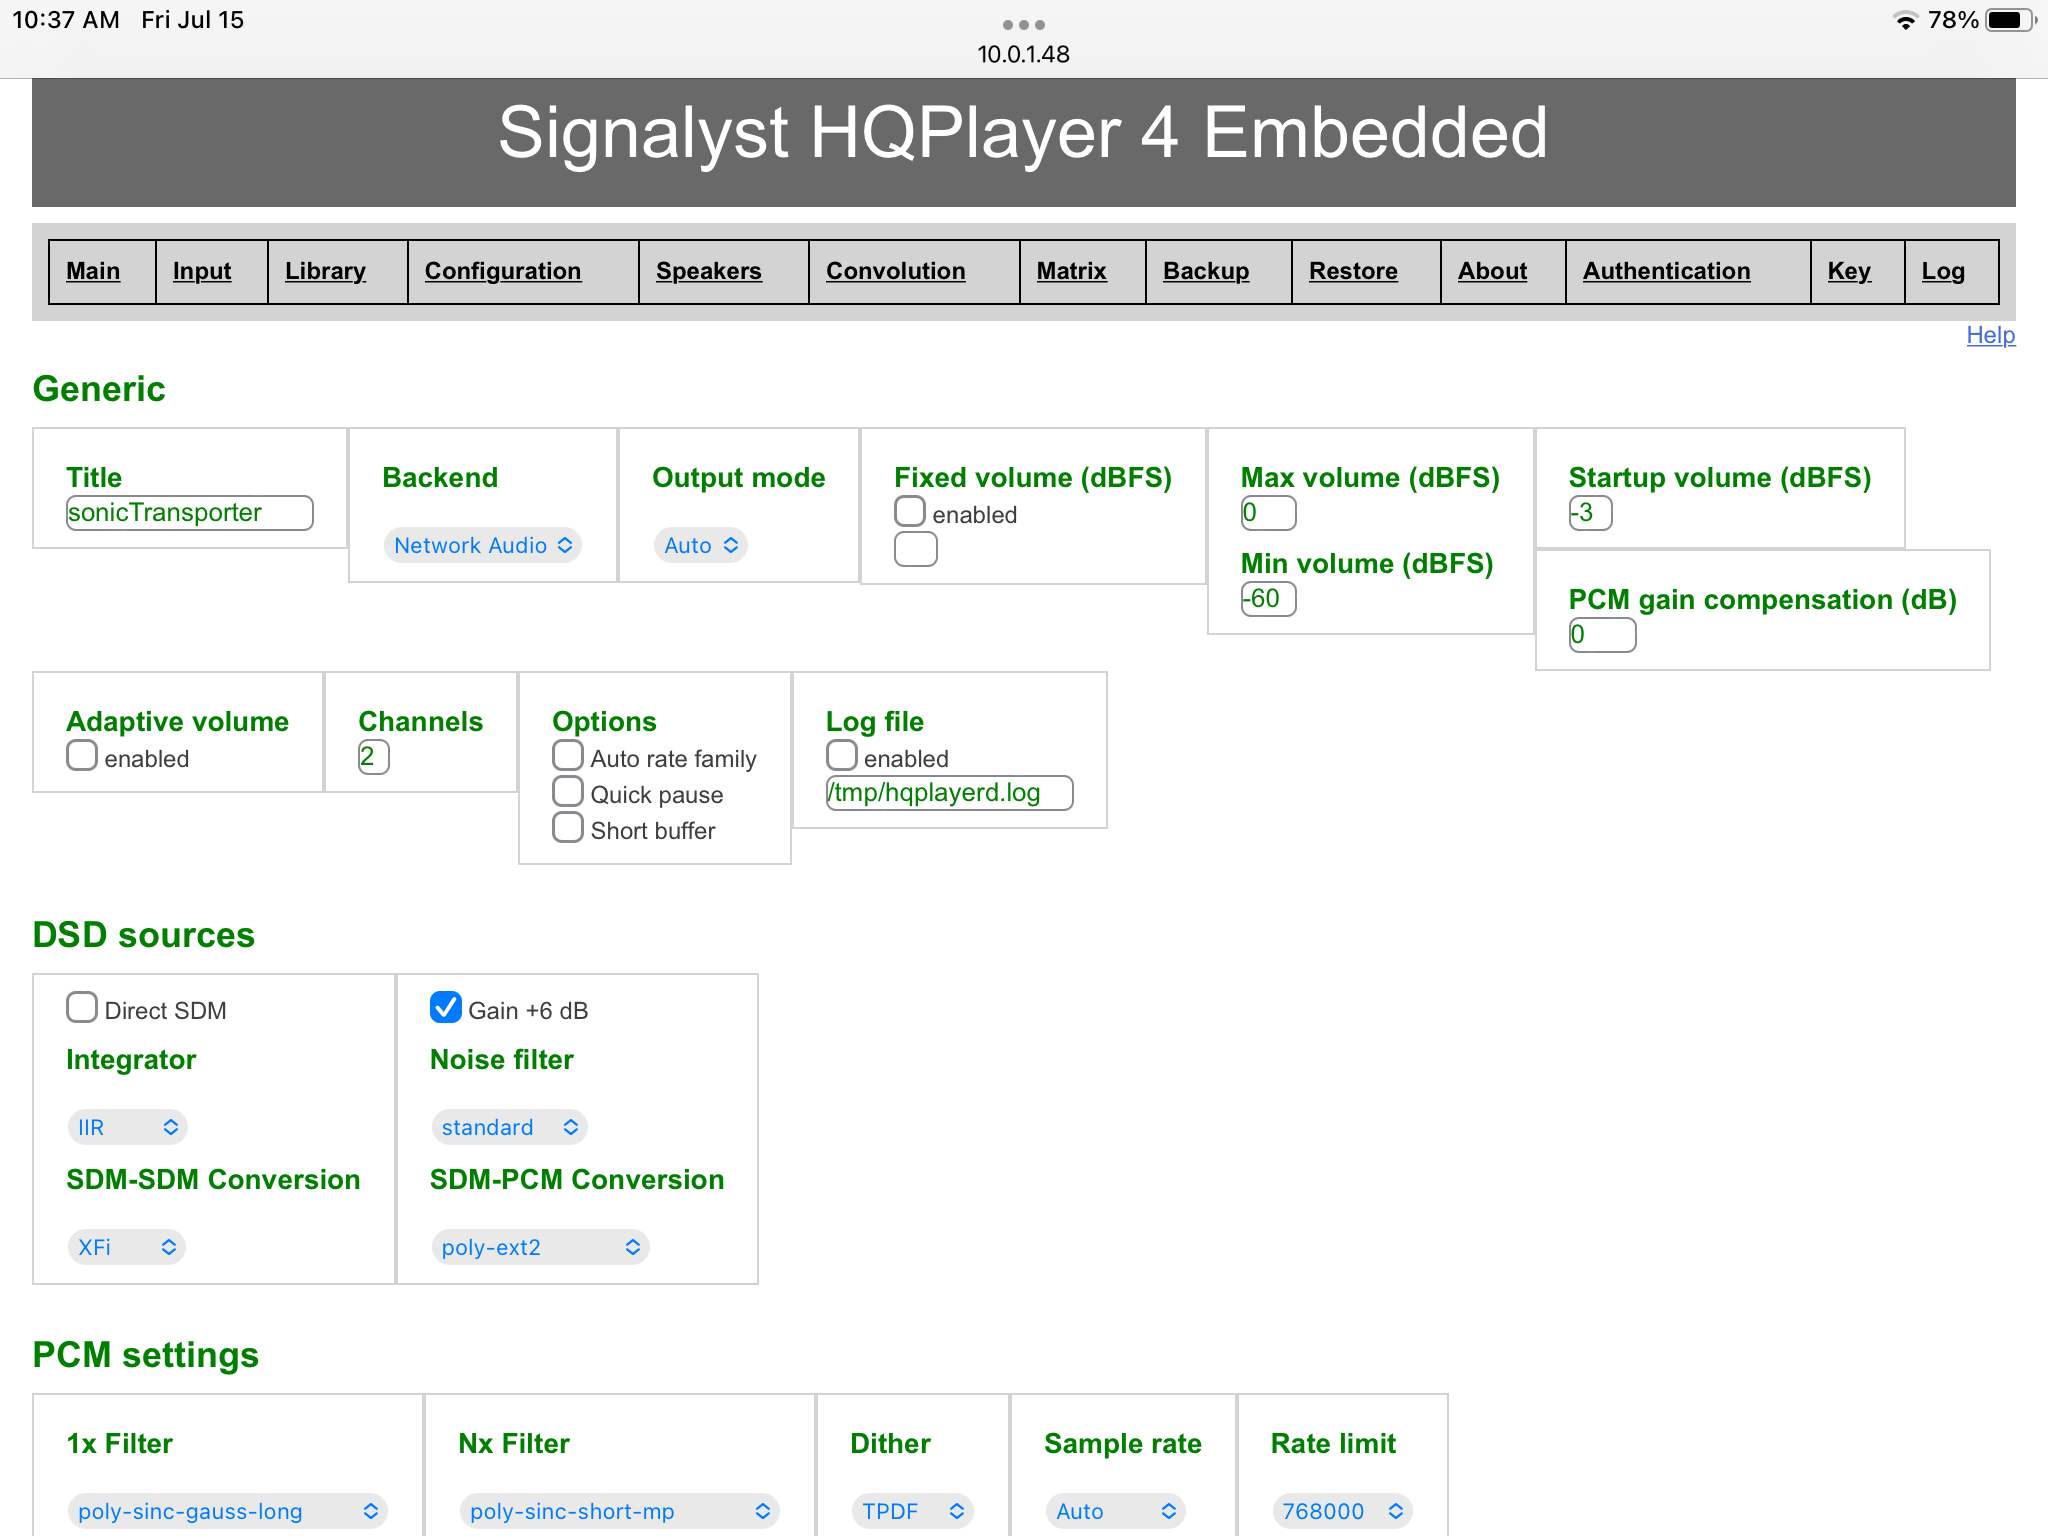Tap the 10.0.1.48 address bar text
This screenshot has height=1536, width=2048.
coord(1024,54)
